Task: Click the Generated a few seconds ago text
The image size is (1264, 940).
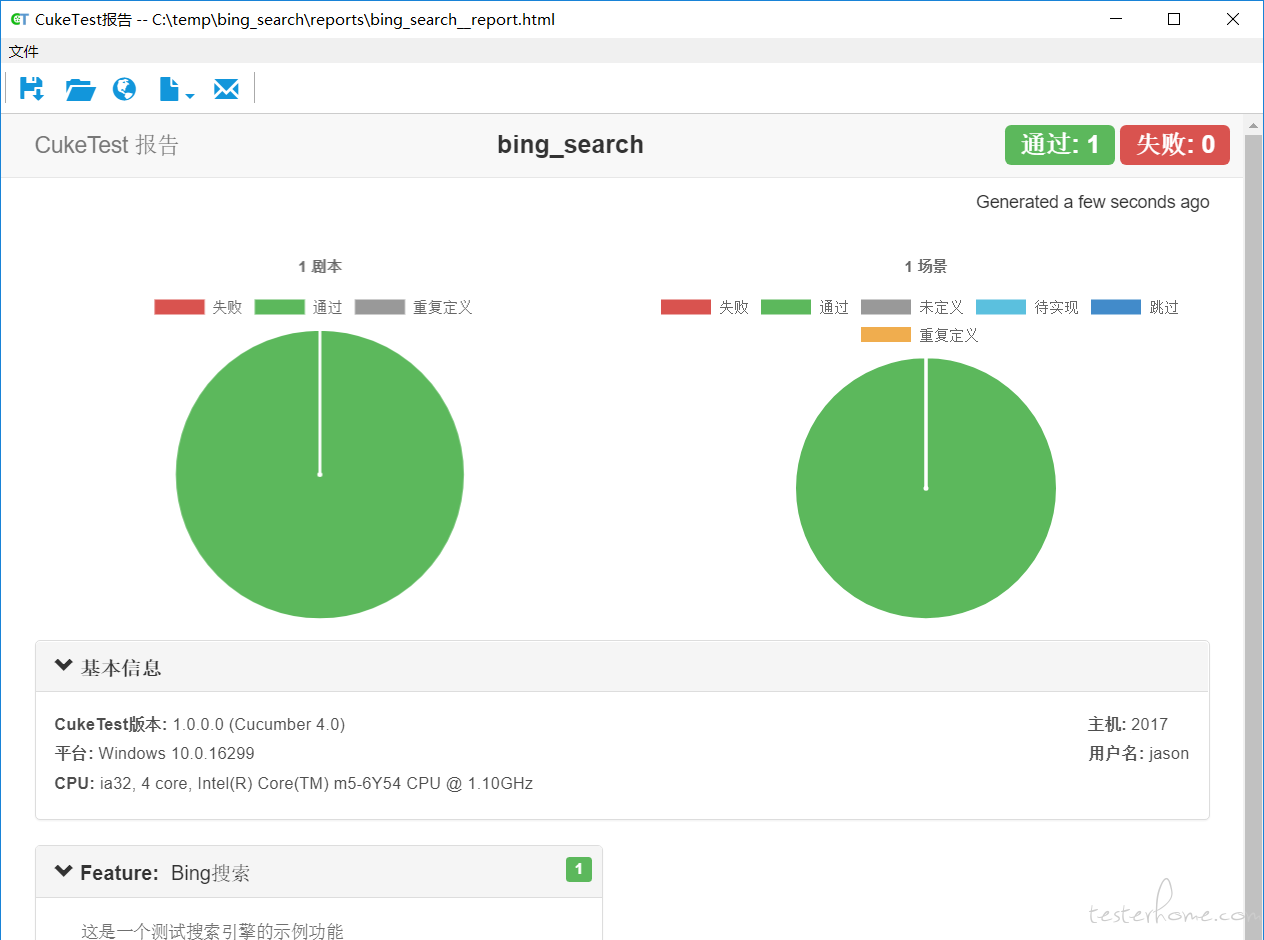Action: click(x=1093, y=202)
